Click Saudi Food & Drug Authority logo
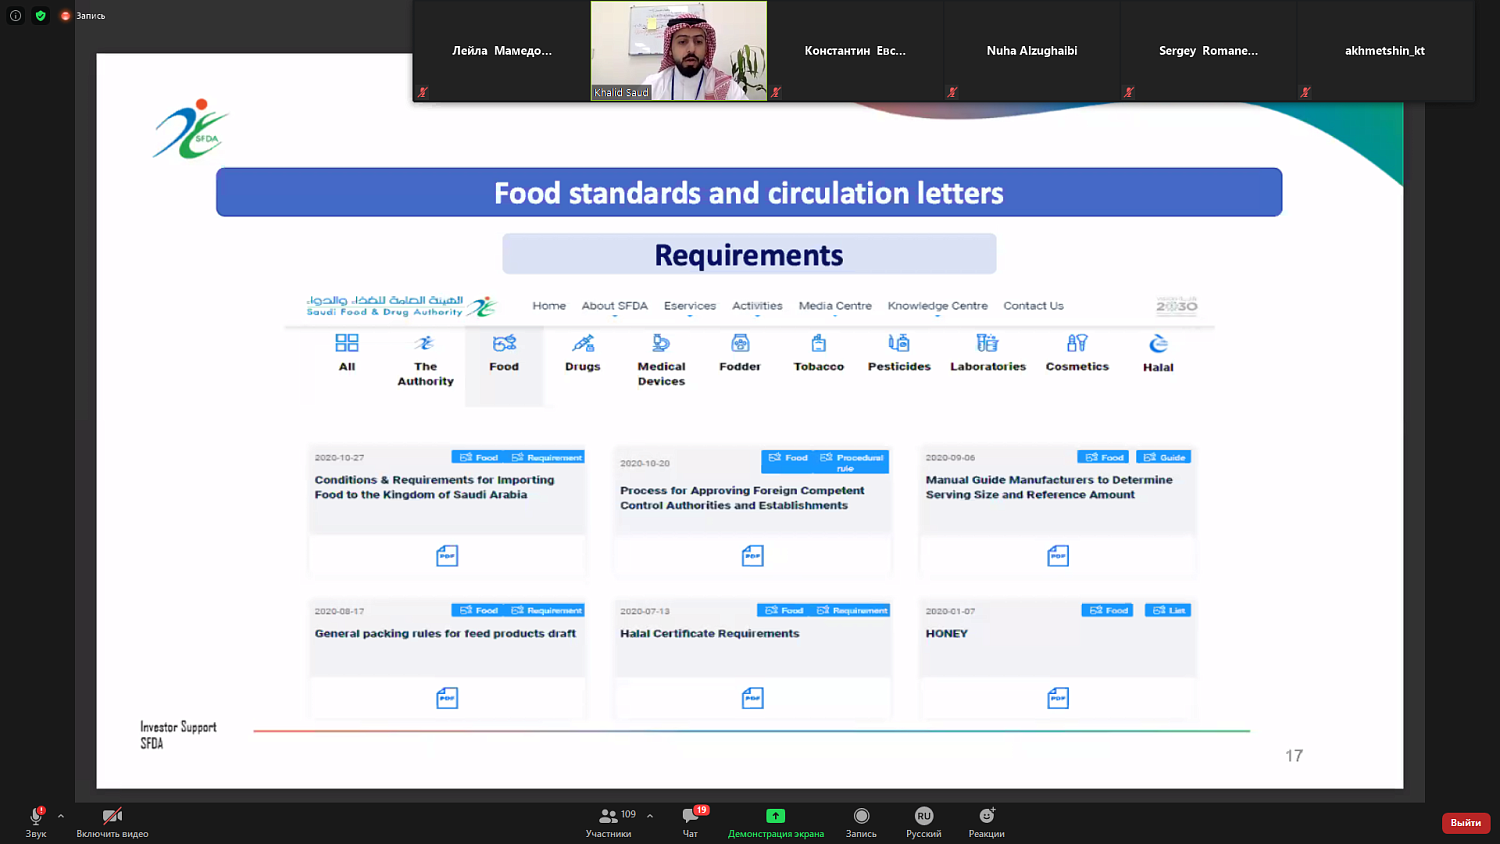This screenshot has width=1500, height=844. (x=401, y=306)
